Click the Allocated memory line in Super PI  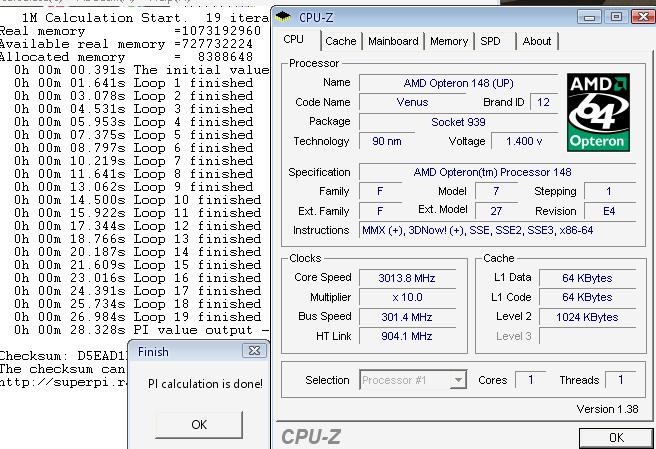tap(126, 57)
